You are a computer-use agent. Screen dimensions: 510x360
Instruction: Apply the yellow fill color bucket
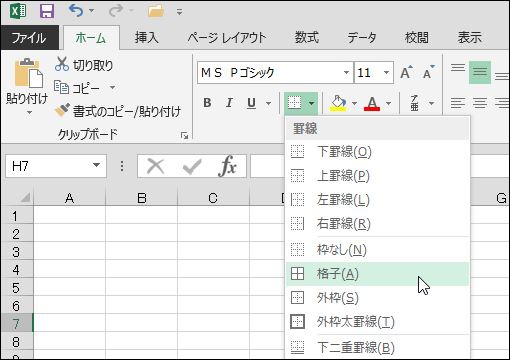(x=338, y=103)
